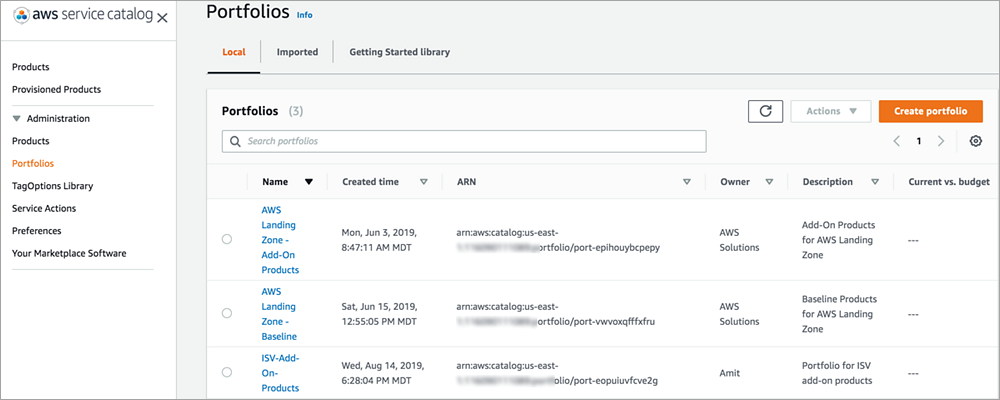The height and width of the screenshot is (400, 1000).
Task: Open Products under Administration
Action: pos(31,141)
